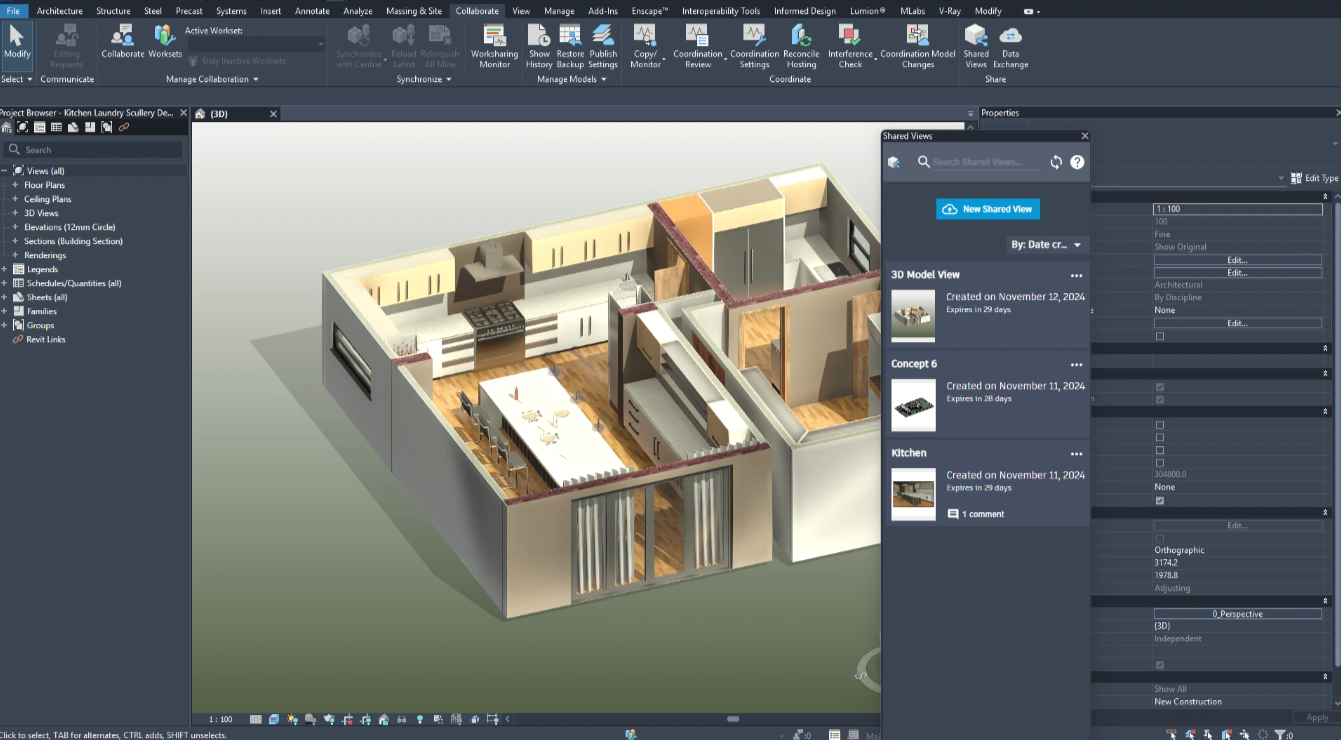Open the Worksets dialog

[165, 43]
